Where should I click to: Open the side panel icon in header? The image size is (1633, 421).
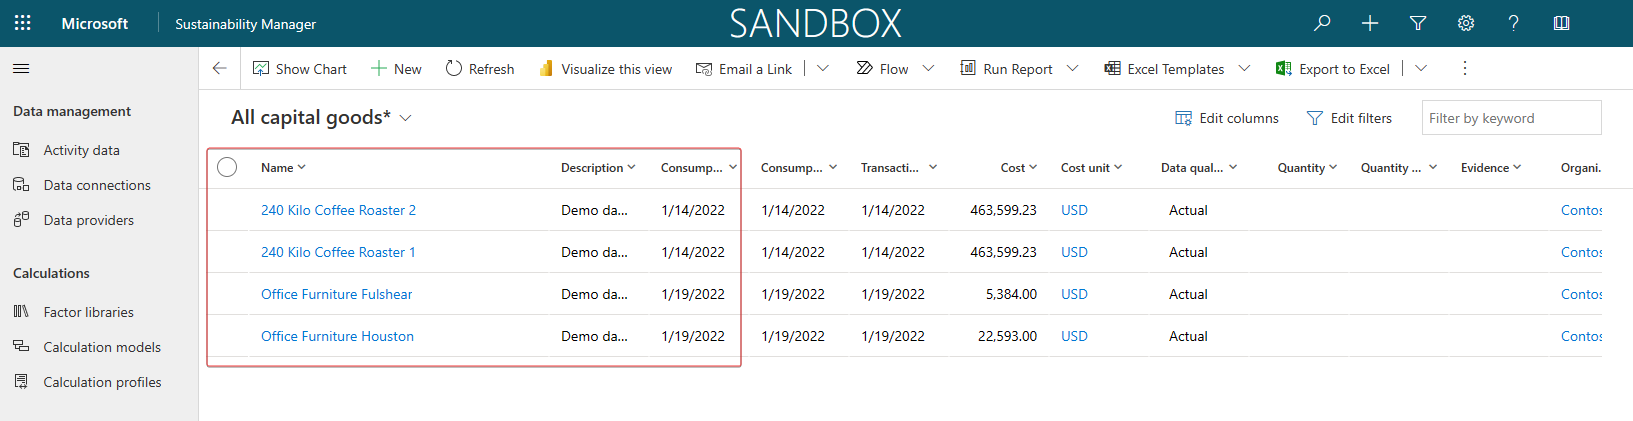1561,23
